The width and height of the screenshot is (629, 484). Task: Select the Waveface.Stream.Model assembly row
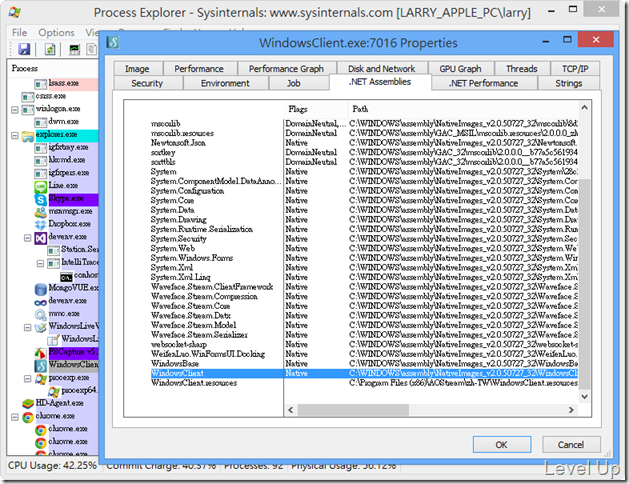pyautogui.click(x=364, y=325)
